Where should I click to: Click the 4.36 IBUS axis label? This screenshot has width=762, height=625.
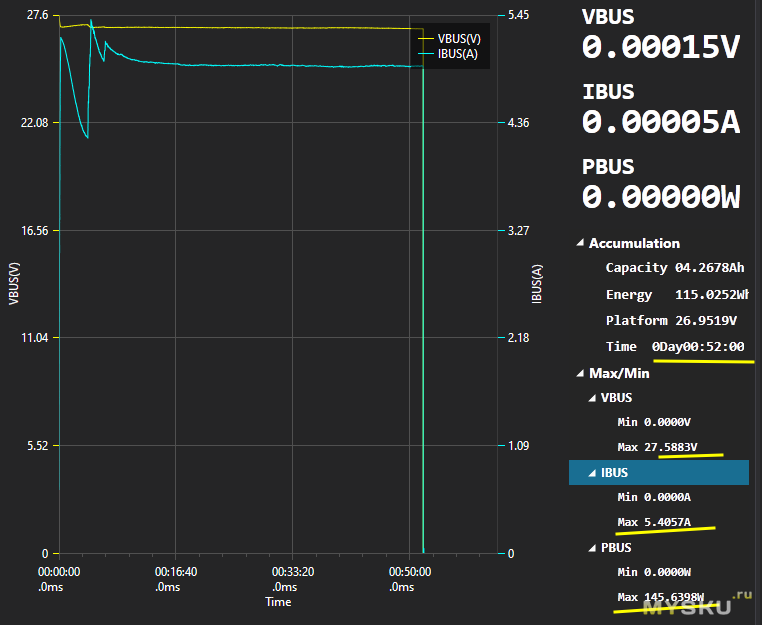point(519,122)
